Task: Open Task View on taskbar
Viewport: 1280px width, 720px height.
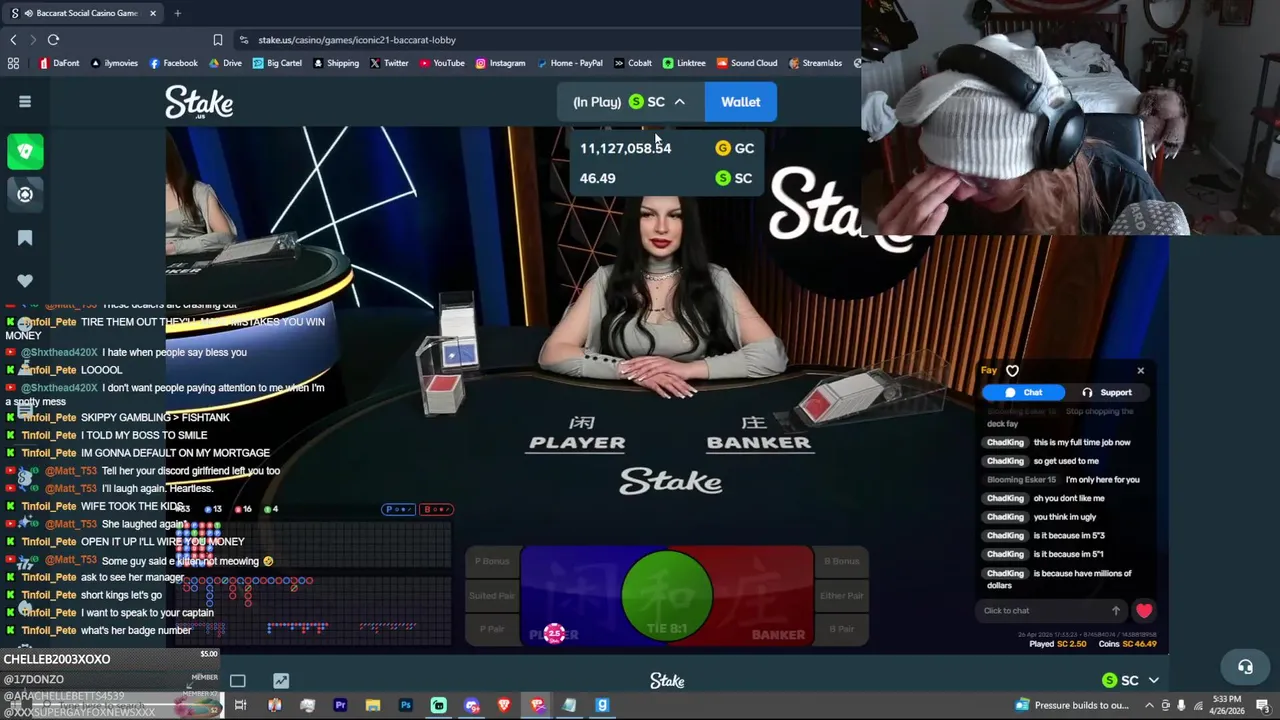Action: point(240,705)
